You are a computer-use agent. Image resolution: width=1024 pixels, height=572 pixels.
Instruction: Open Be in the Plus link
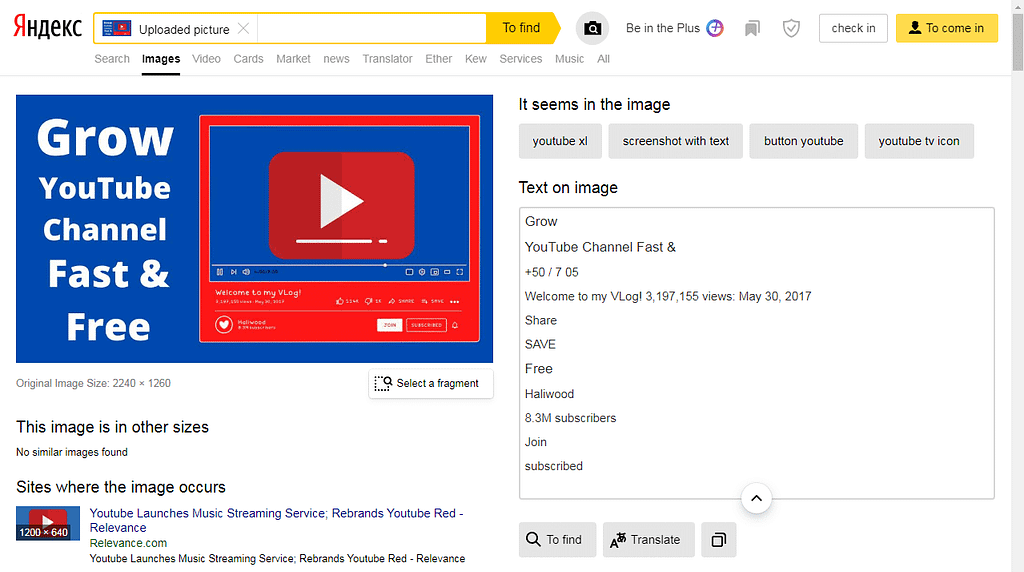(x=662, y=28)
